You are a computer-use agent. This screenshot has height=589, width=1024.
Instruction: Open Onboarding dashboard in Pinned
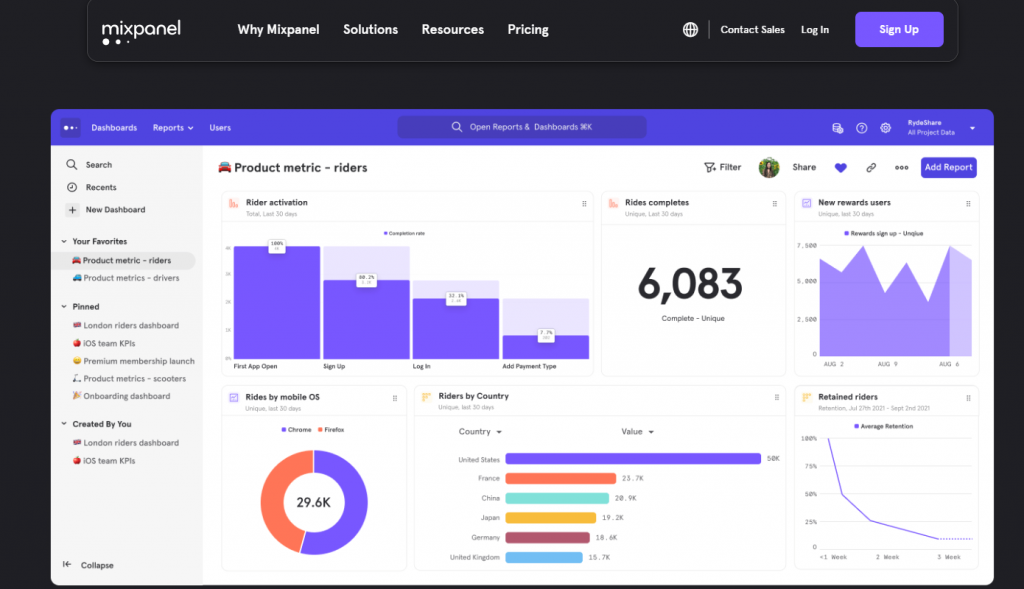pyautogui.click(x=127, y=396)
